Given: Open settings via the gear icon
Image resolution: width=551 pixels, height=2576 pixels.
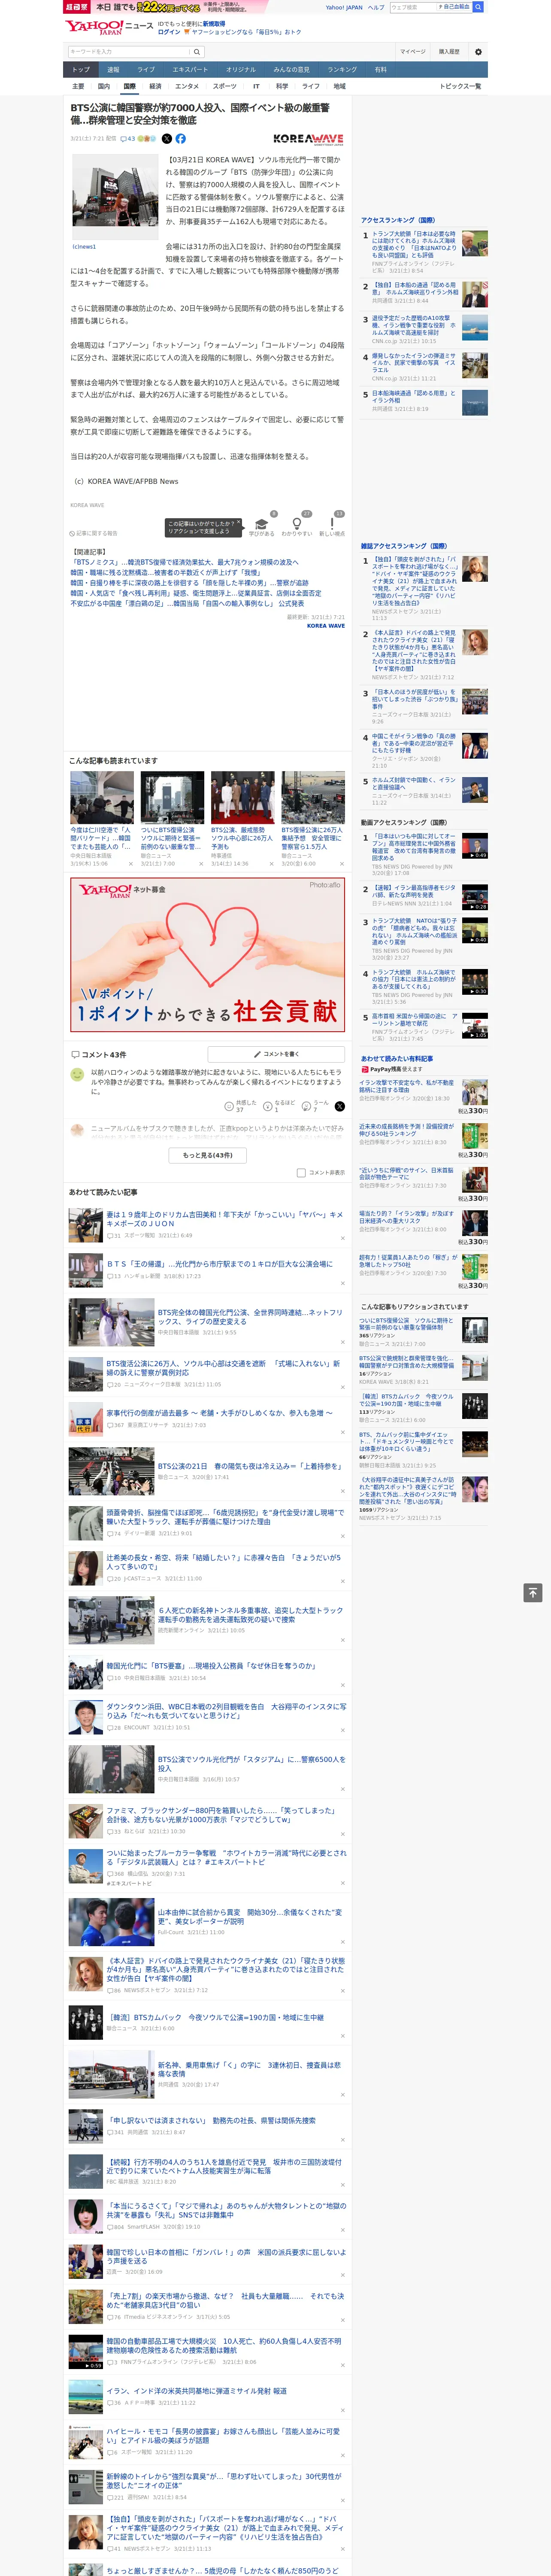Looking at the screenshot, I should click(478, 52).
